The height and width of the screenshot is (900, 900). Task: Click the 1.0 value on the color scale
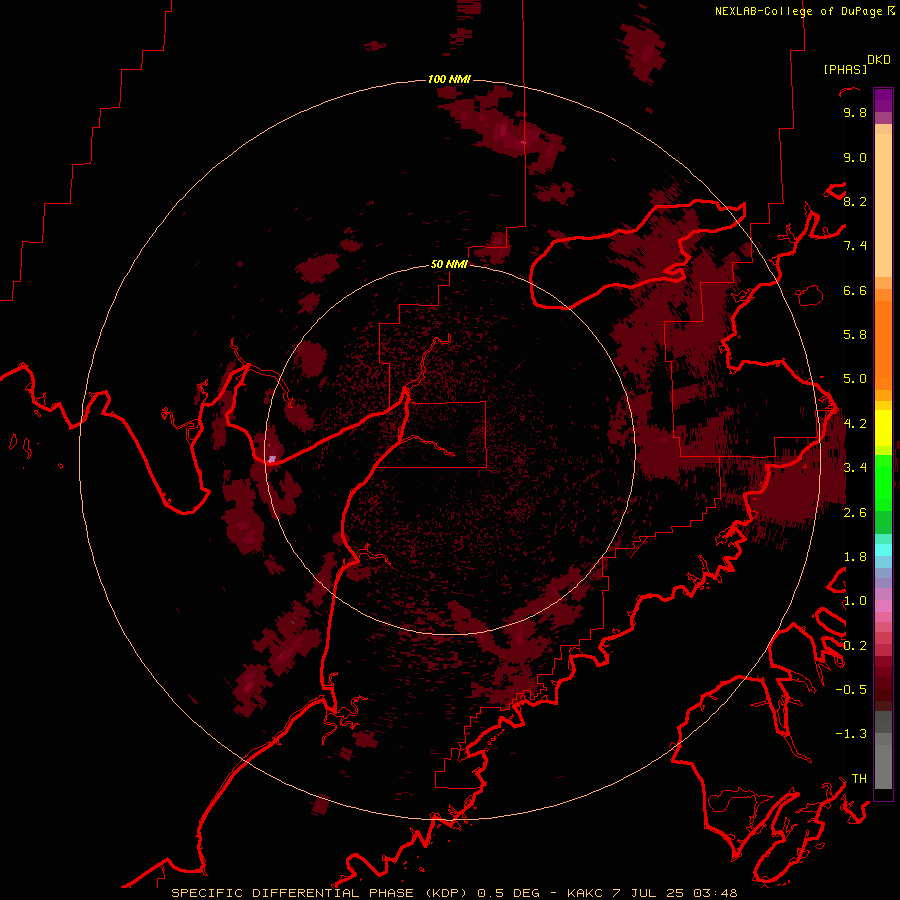pyautogui.click(x=855, y=601)
